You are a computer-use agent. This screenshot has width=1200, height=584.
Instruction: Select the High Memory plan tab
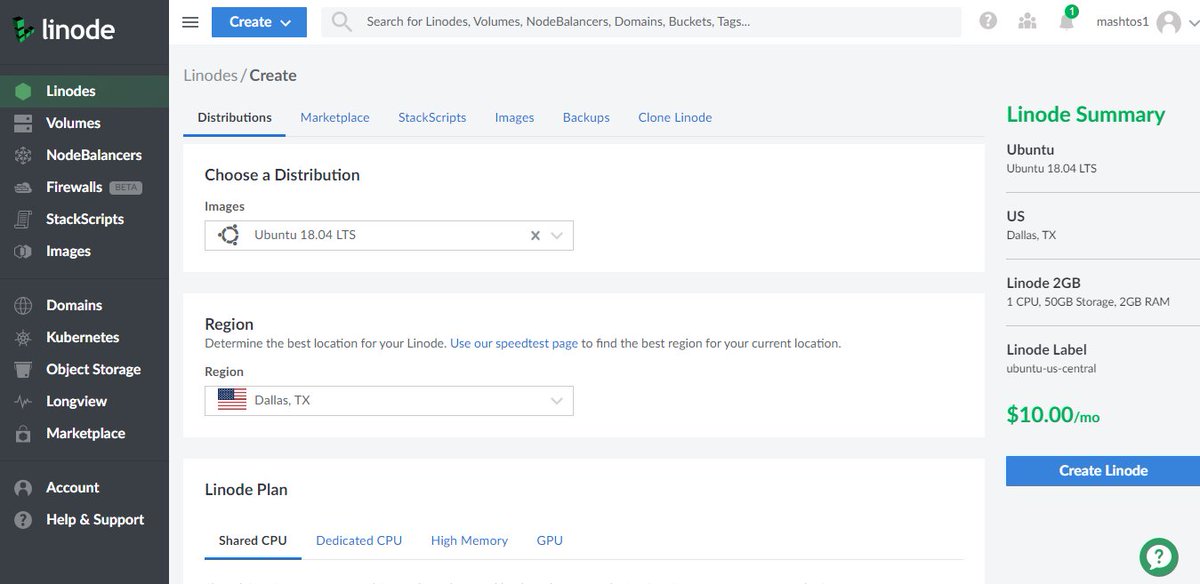469,540
